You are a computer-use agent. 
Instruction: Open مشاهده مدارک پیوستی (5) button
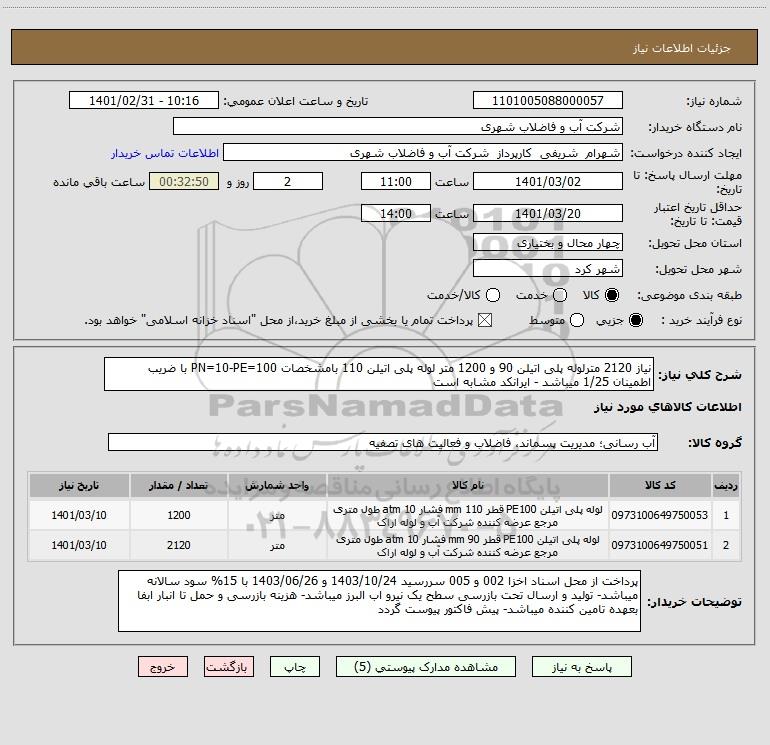[426, 667]
